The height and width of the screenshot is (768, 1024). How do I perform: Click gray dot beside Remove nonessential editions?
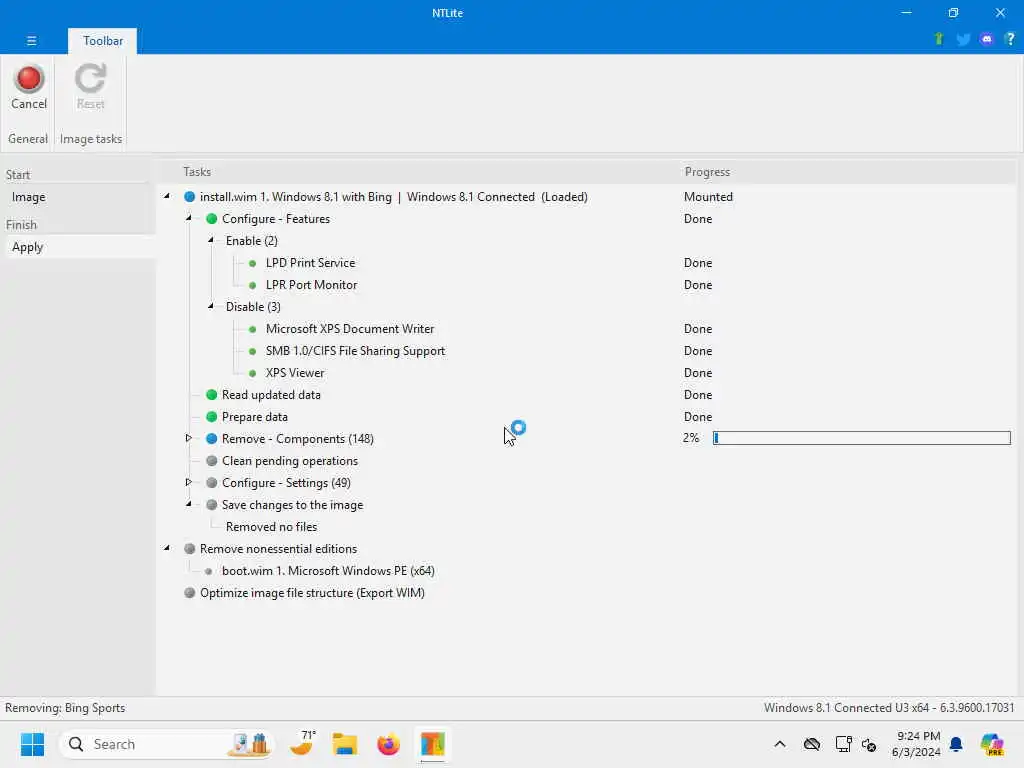[x=189, y=549]
